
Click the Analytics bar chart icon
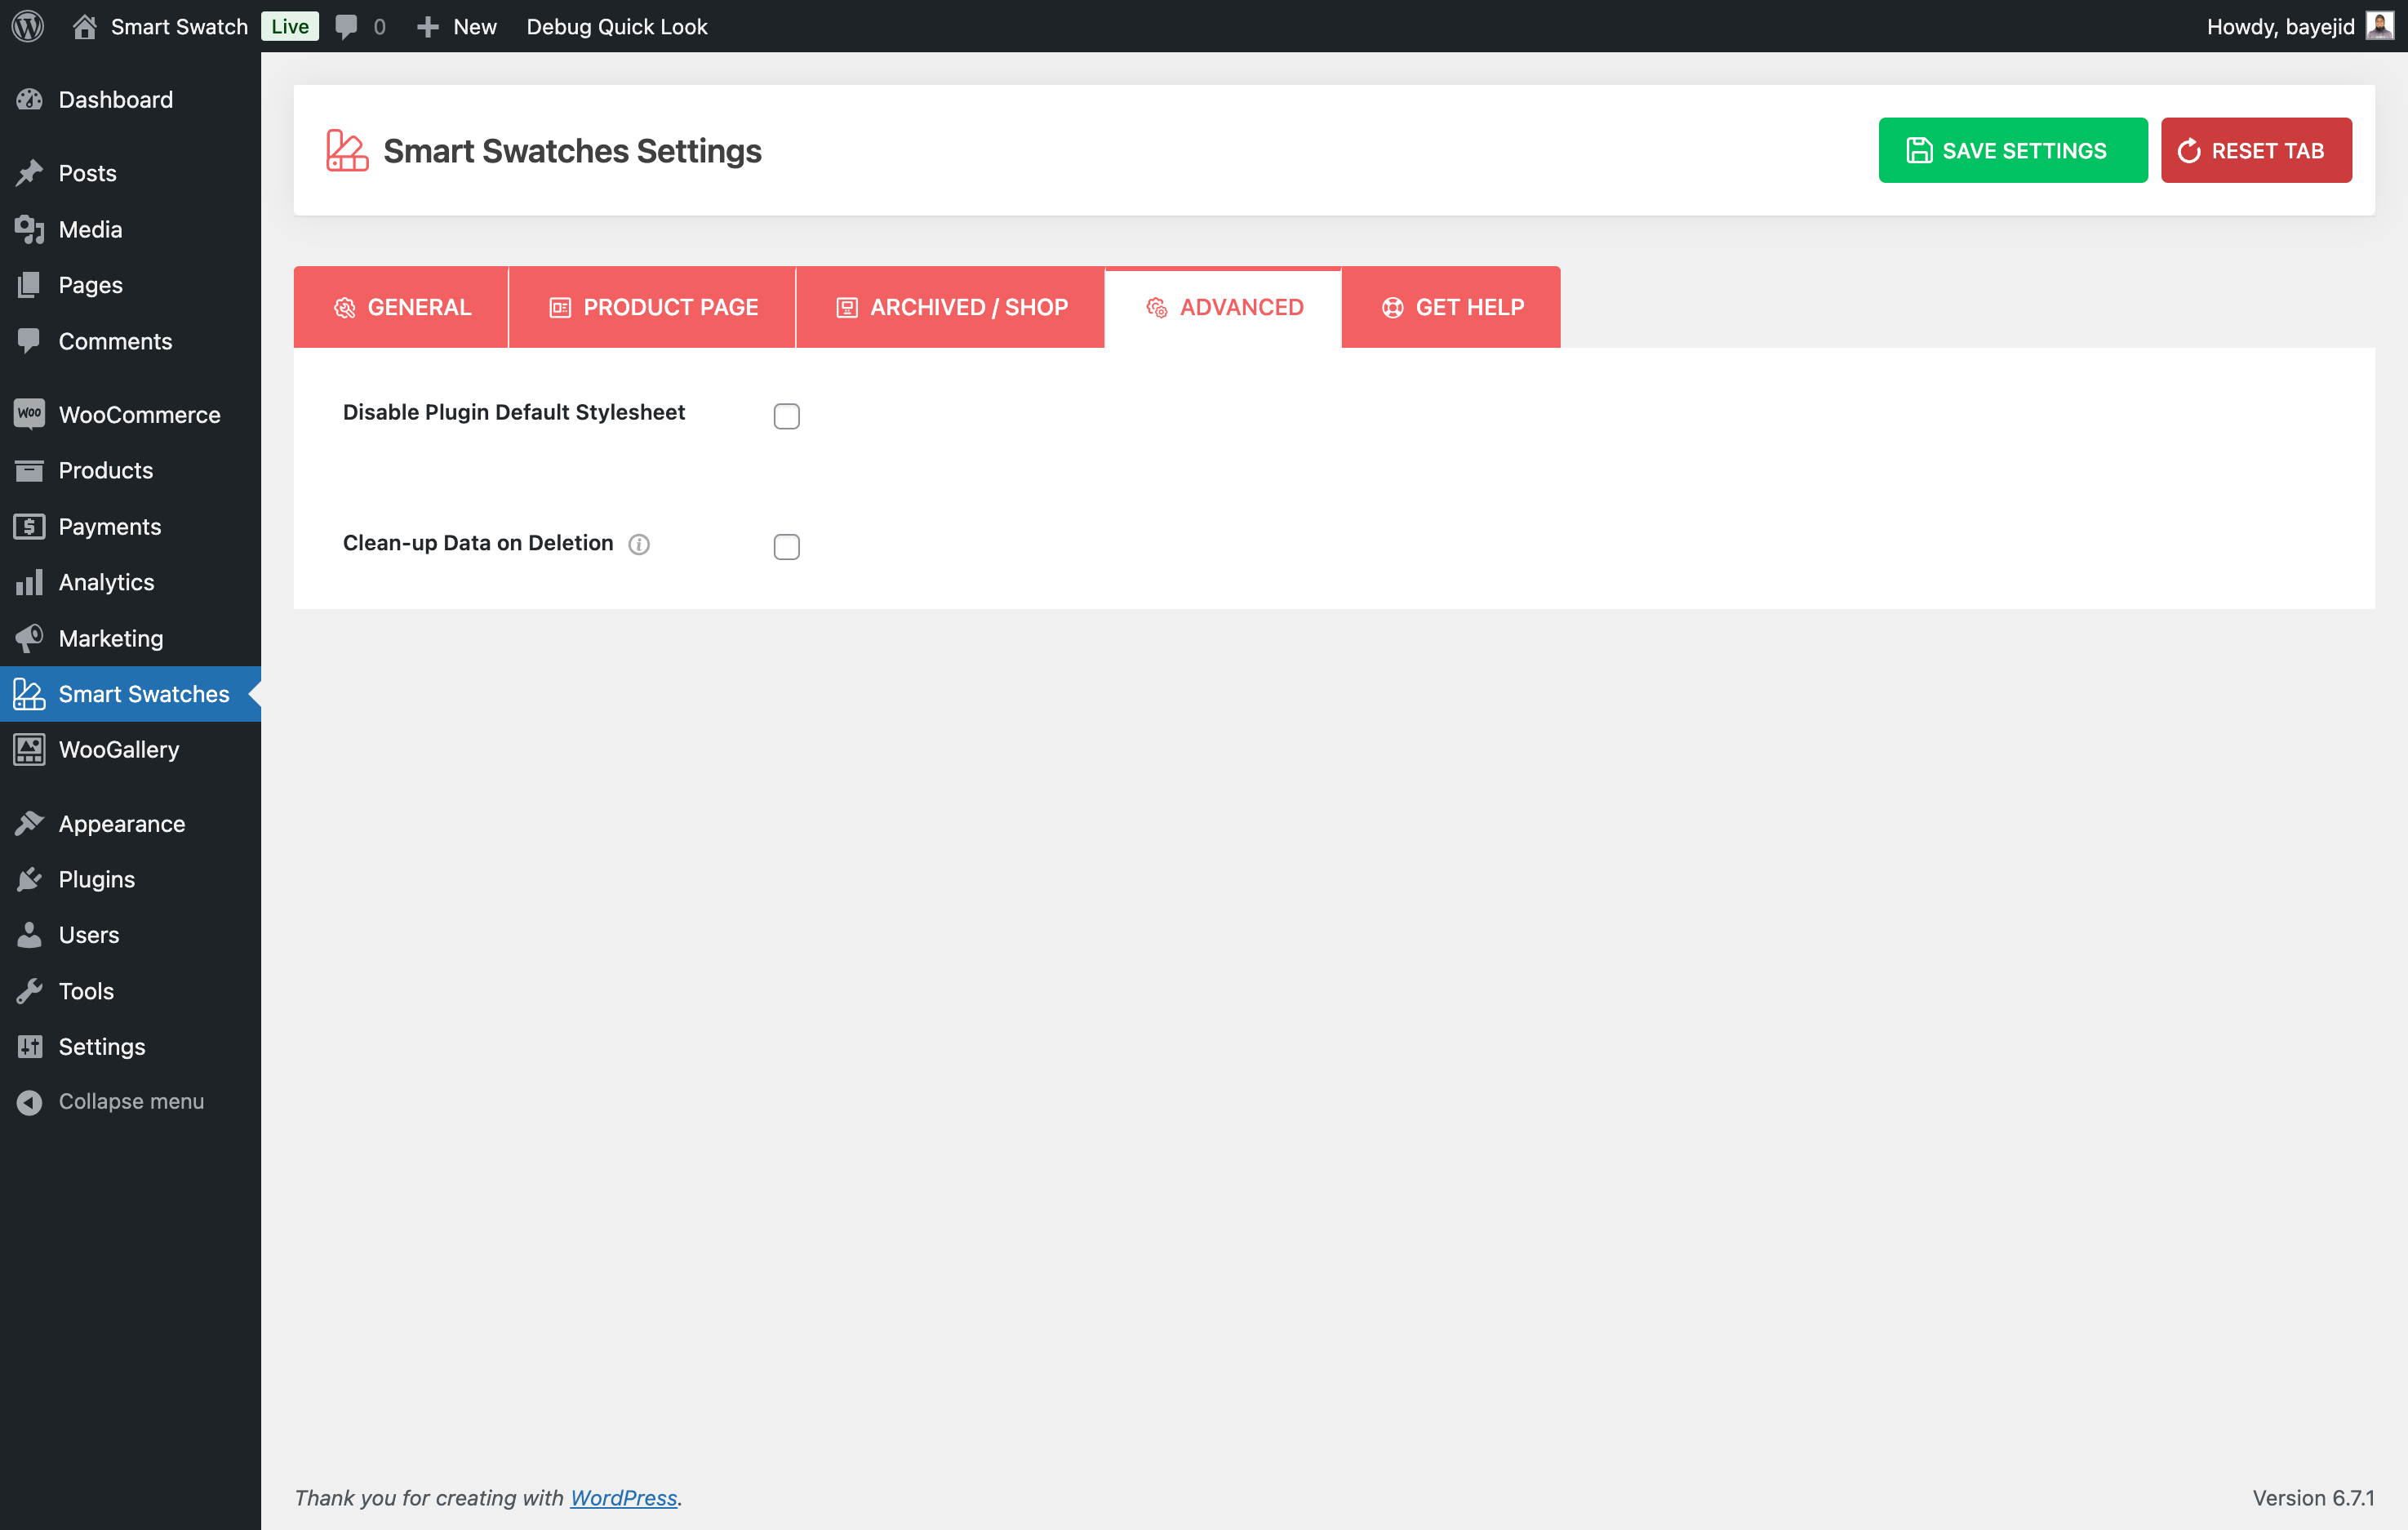coord(29,582)
